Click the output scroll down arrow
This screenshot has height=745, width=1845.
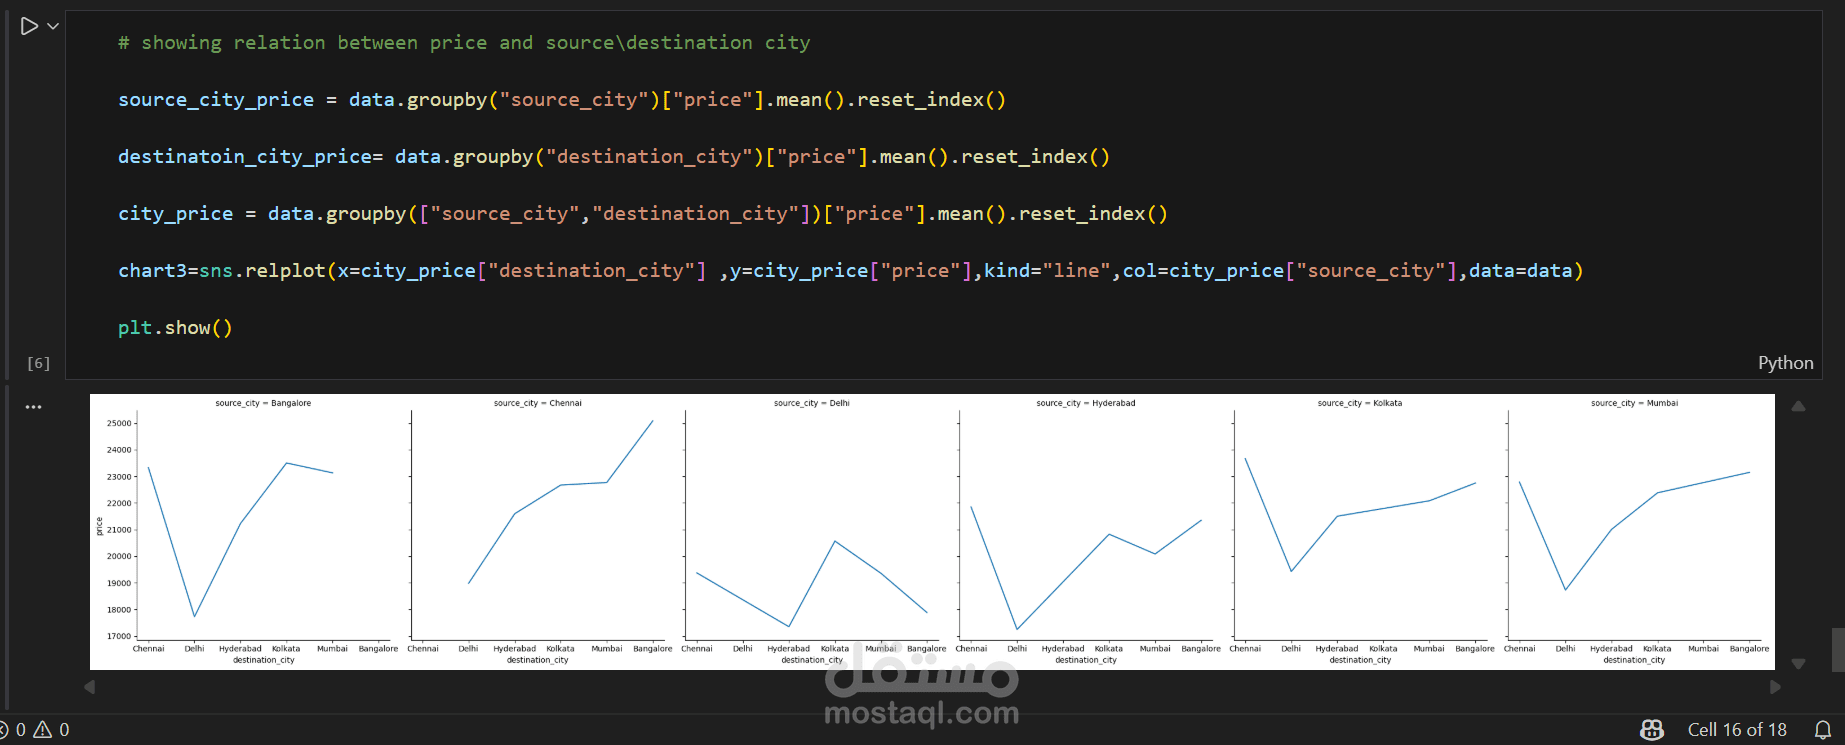(1798, 663)
